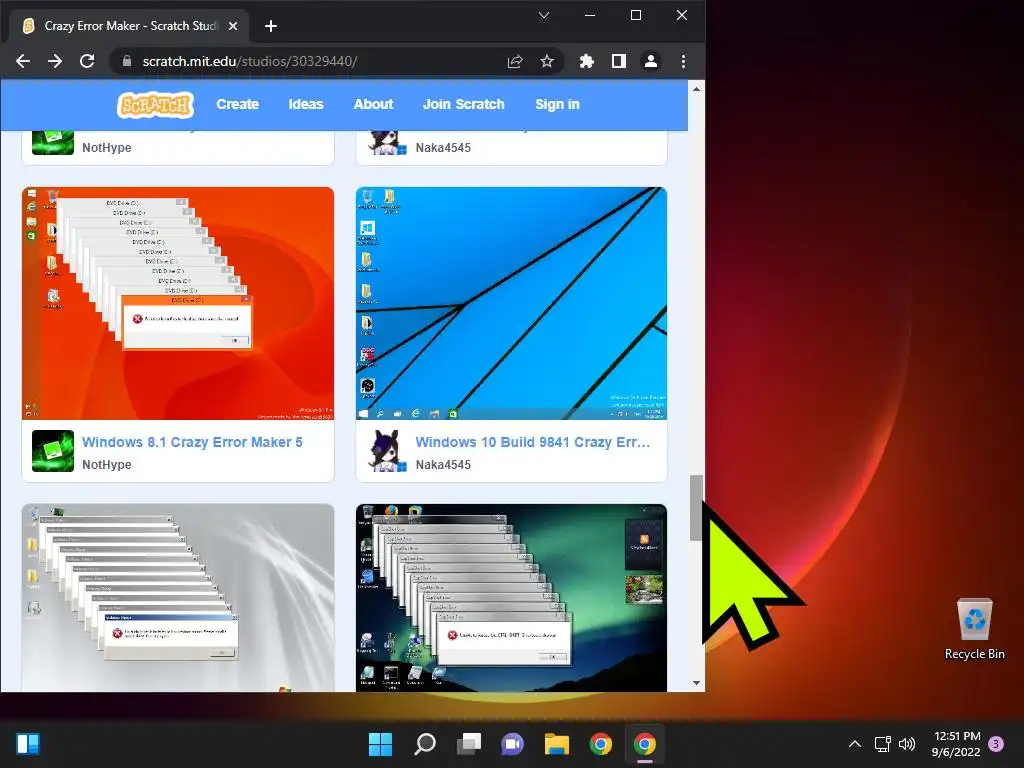The width and height of the screenshot is (1024, 768).
Task: Toggle the Chrome side panel icon
Action: tap(618, 61)
